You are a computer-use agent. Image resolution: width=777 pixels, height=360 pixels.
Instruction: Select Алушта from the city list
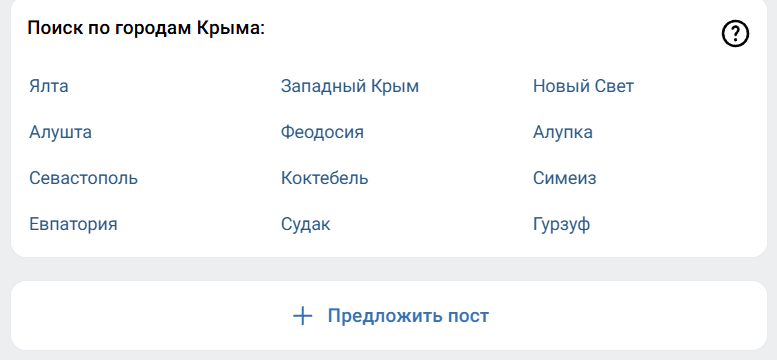pos(60,132)
